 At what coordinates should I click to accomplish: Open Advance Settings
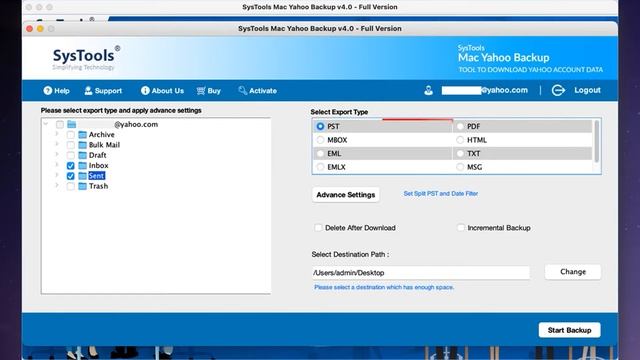click(x=346, y=195)
